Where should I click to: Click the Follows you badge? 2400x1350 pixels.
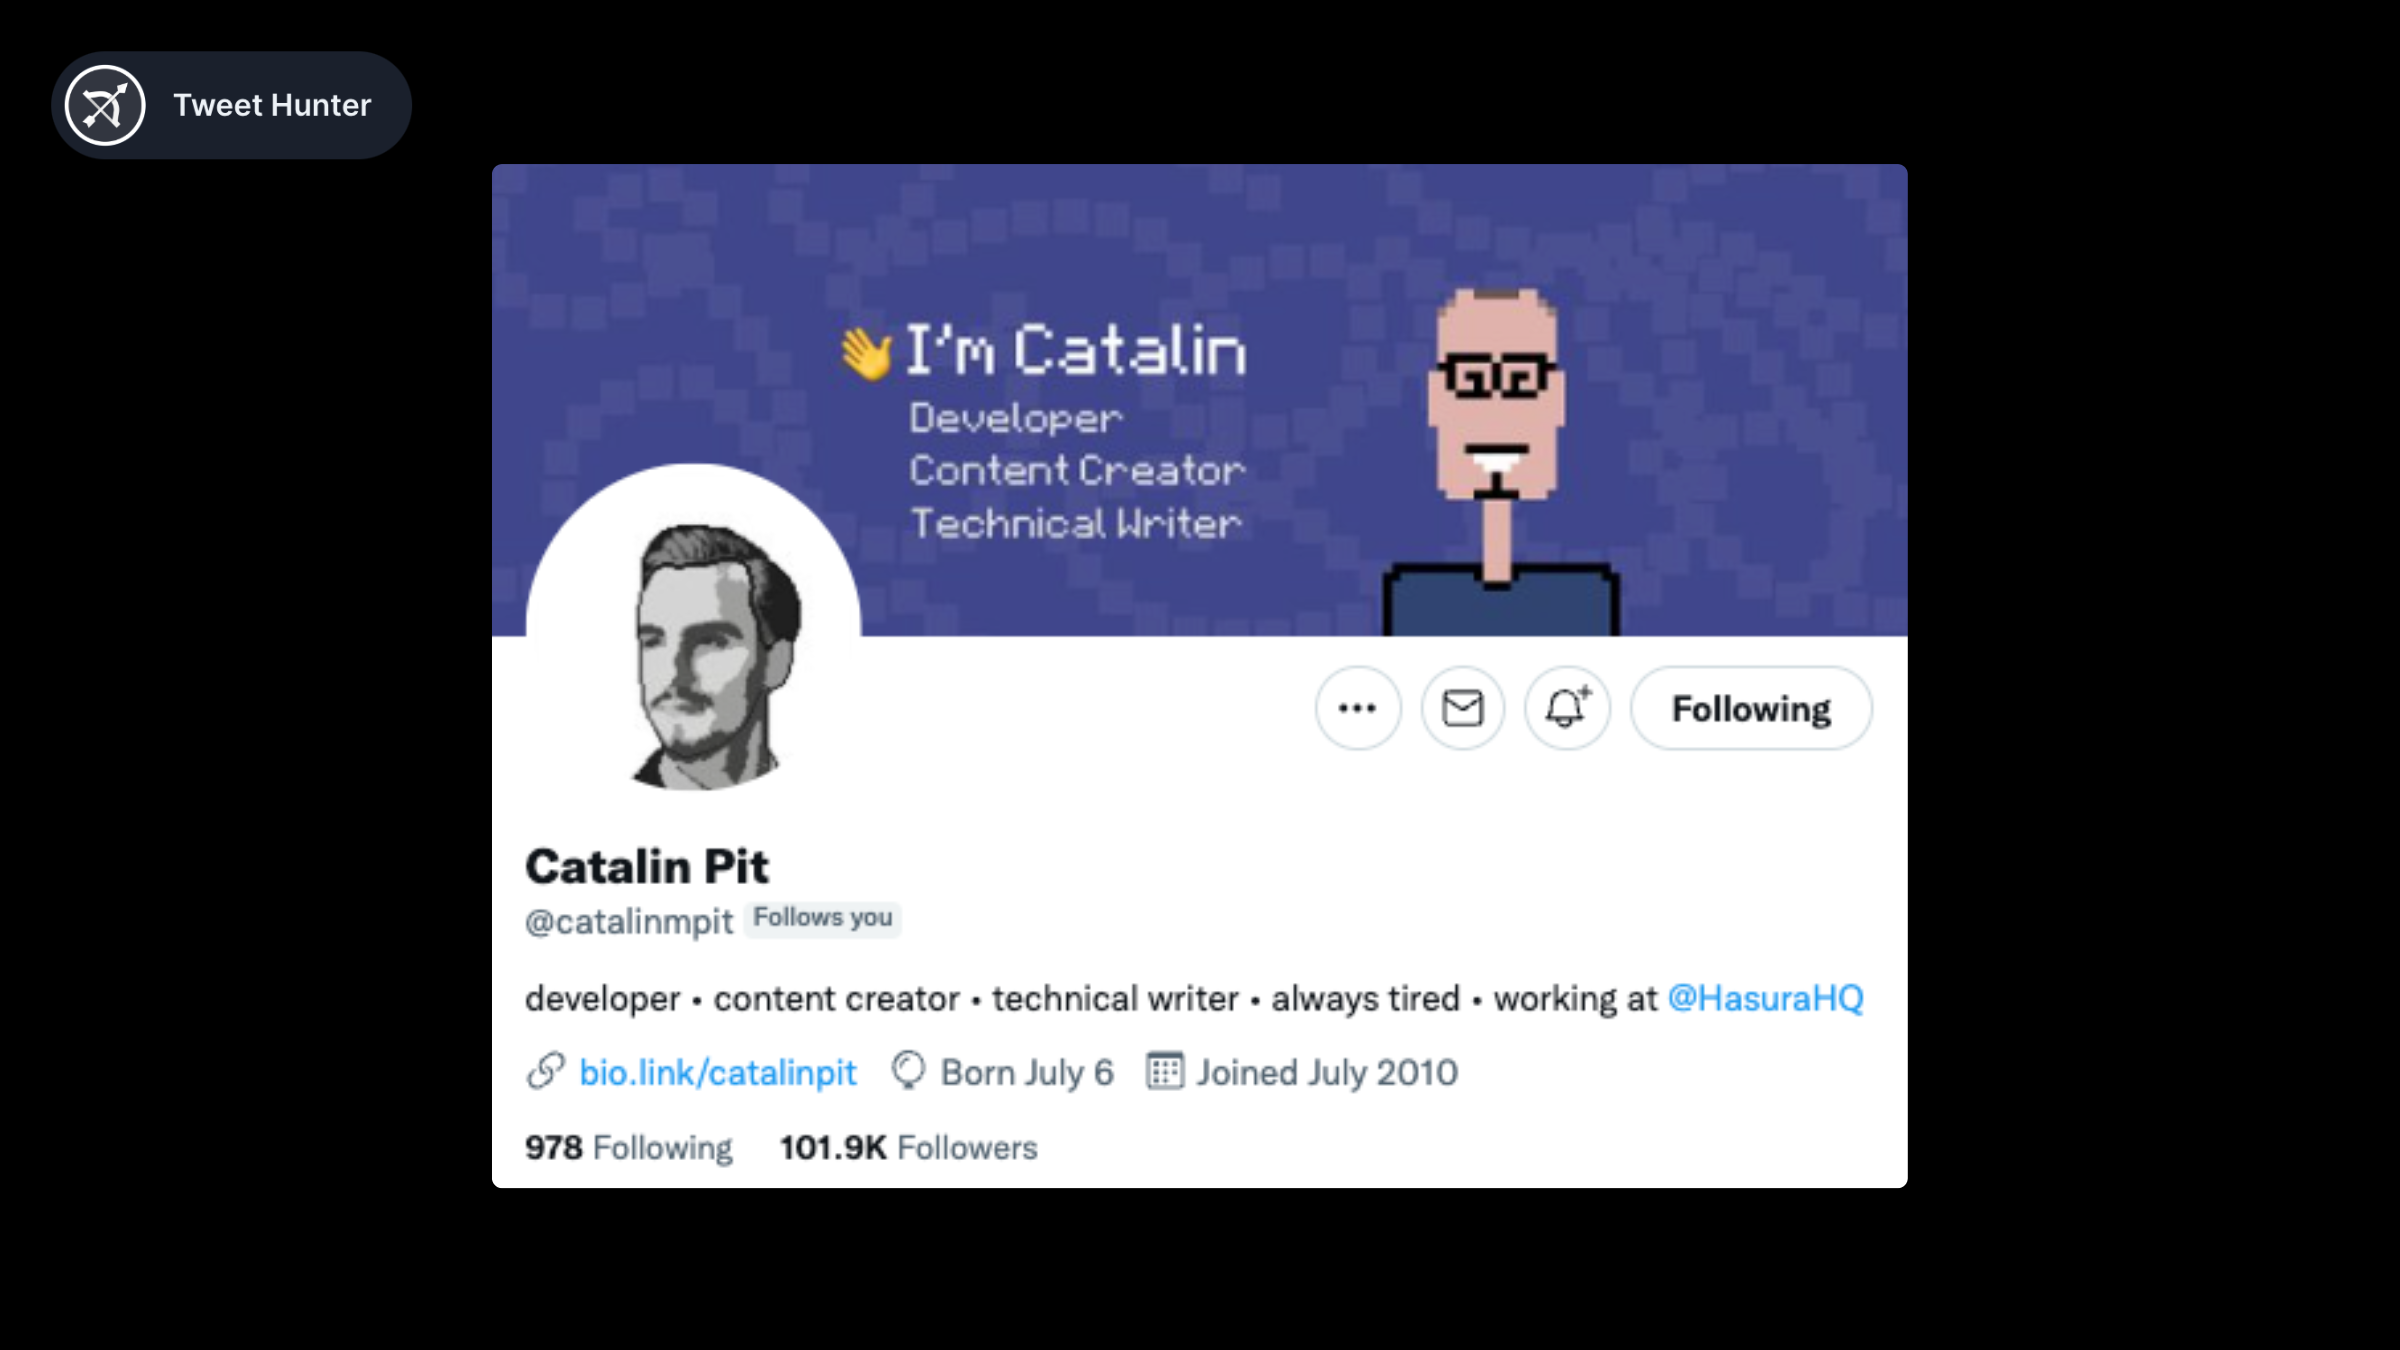coord(823,918)
